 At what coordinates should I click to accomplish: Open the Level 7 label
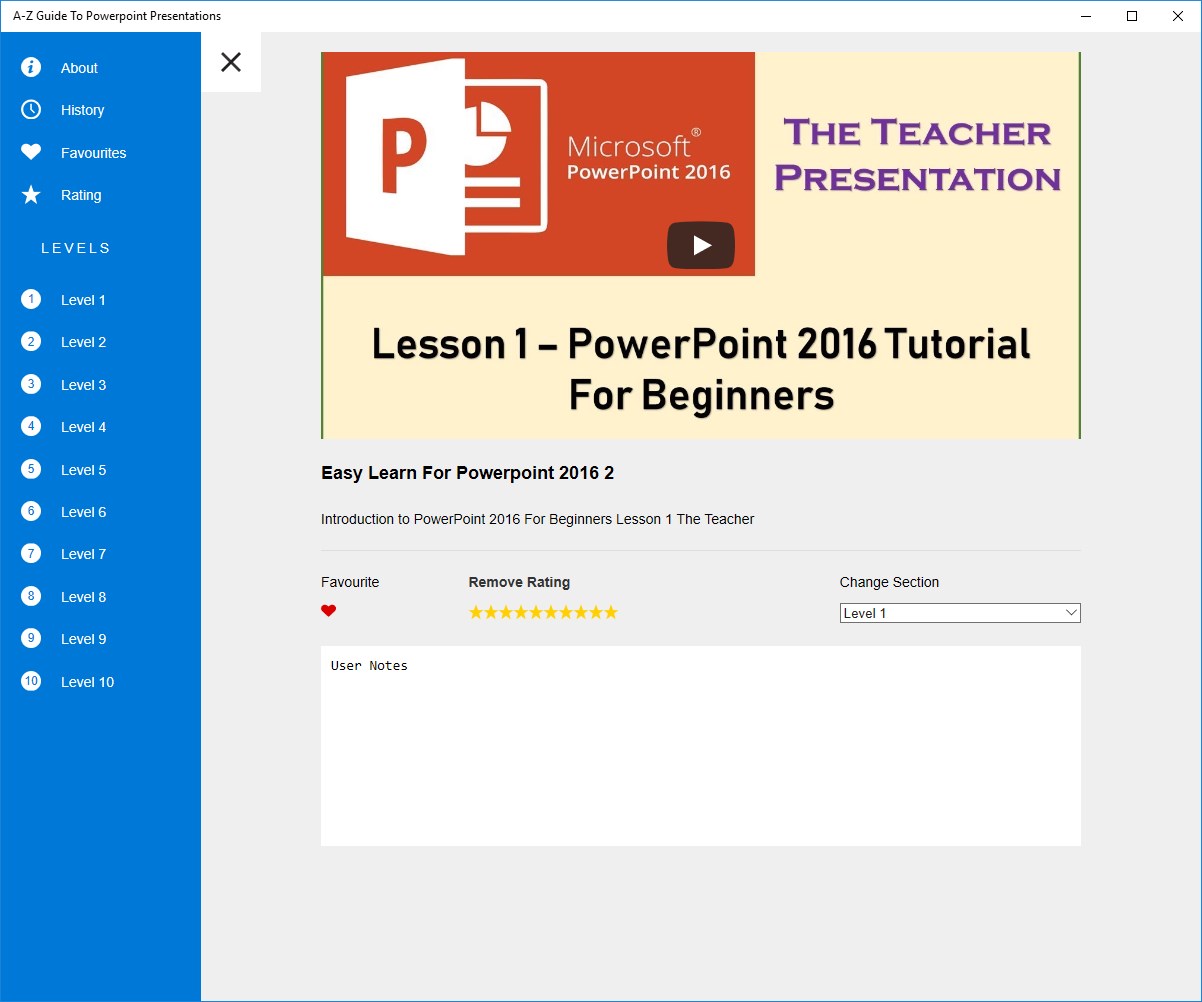tap(83, 554)
